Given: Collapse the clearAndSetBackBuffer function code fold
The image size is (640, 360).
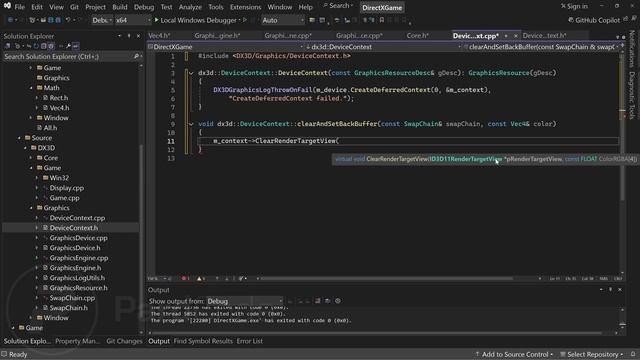Looking at the screenshot, I should (x=191, y=124).
